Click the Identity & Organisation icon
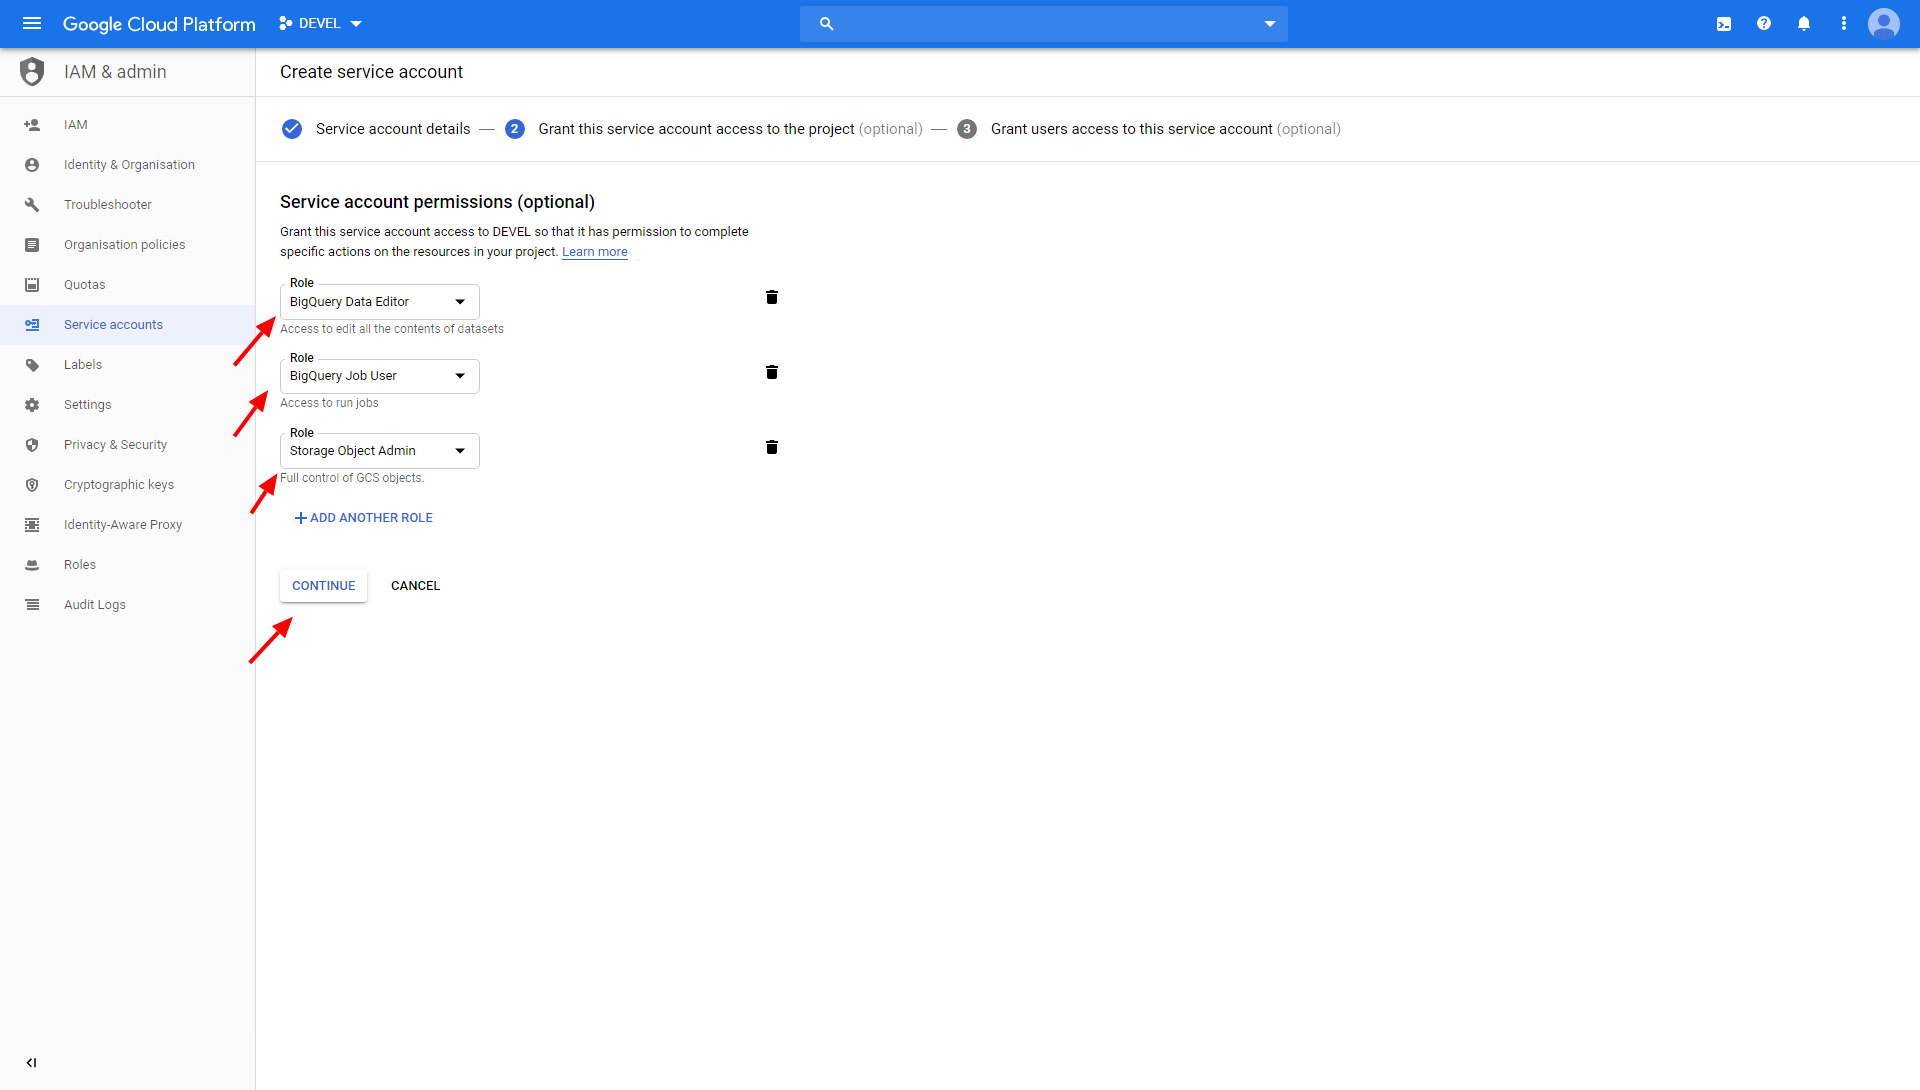Screen dimensions: 1920x1090 pos(32,165)
